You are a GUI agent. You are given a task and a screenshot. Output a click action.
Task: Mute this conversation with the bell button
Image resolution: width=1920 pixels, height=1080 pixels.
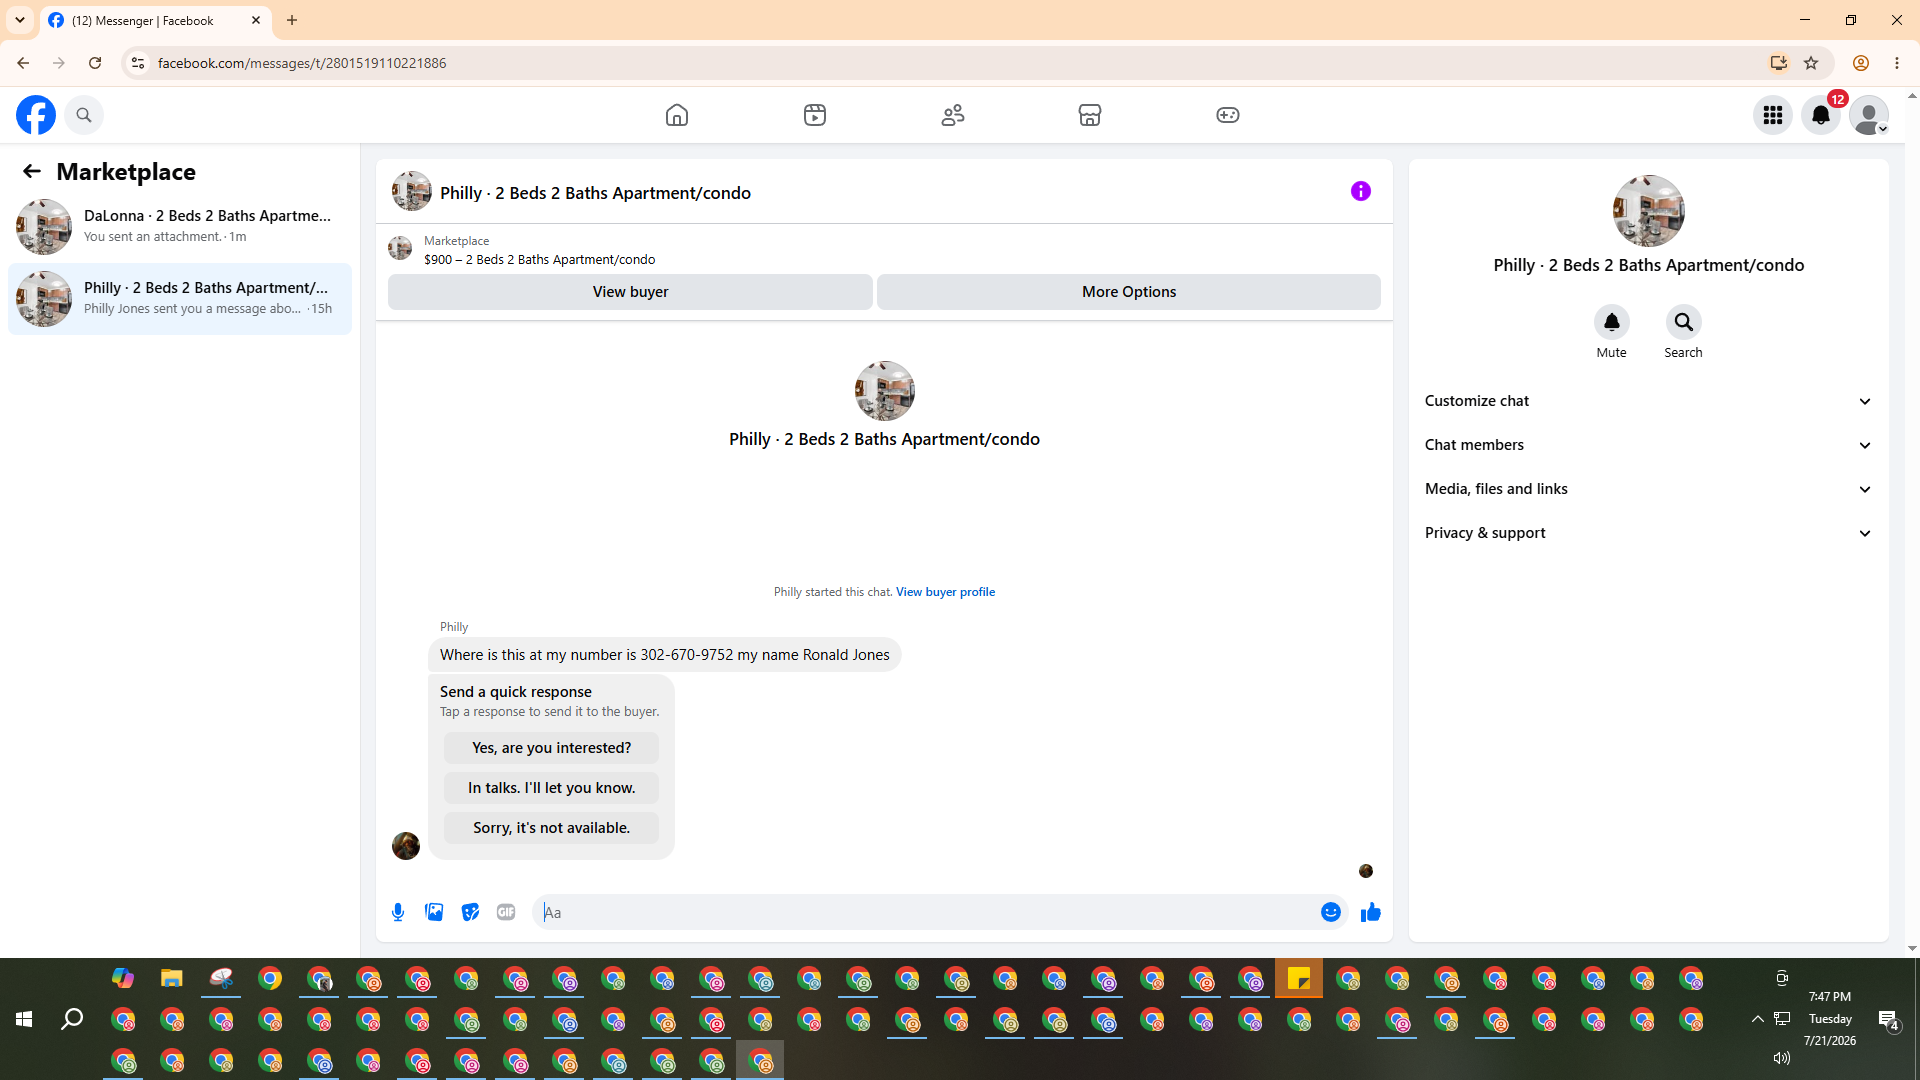(x=1612, y=322)
